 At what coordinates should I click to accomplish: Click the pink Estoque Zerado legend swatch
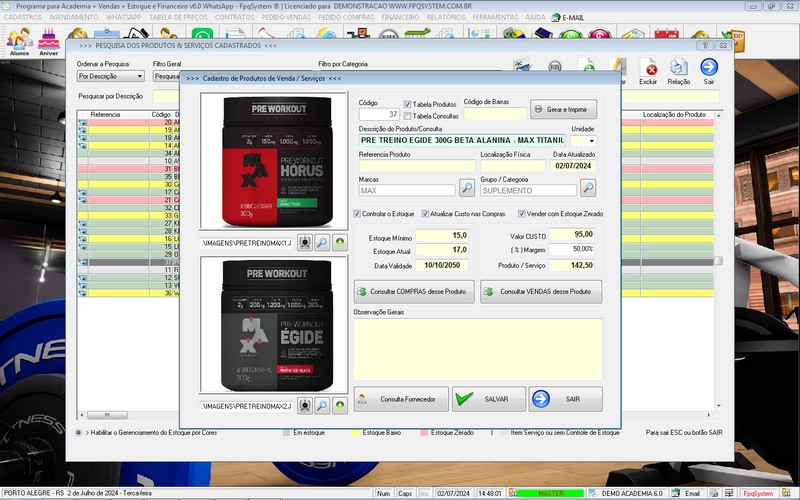click(x=424, y=433)
